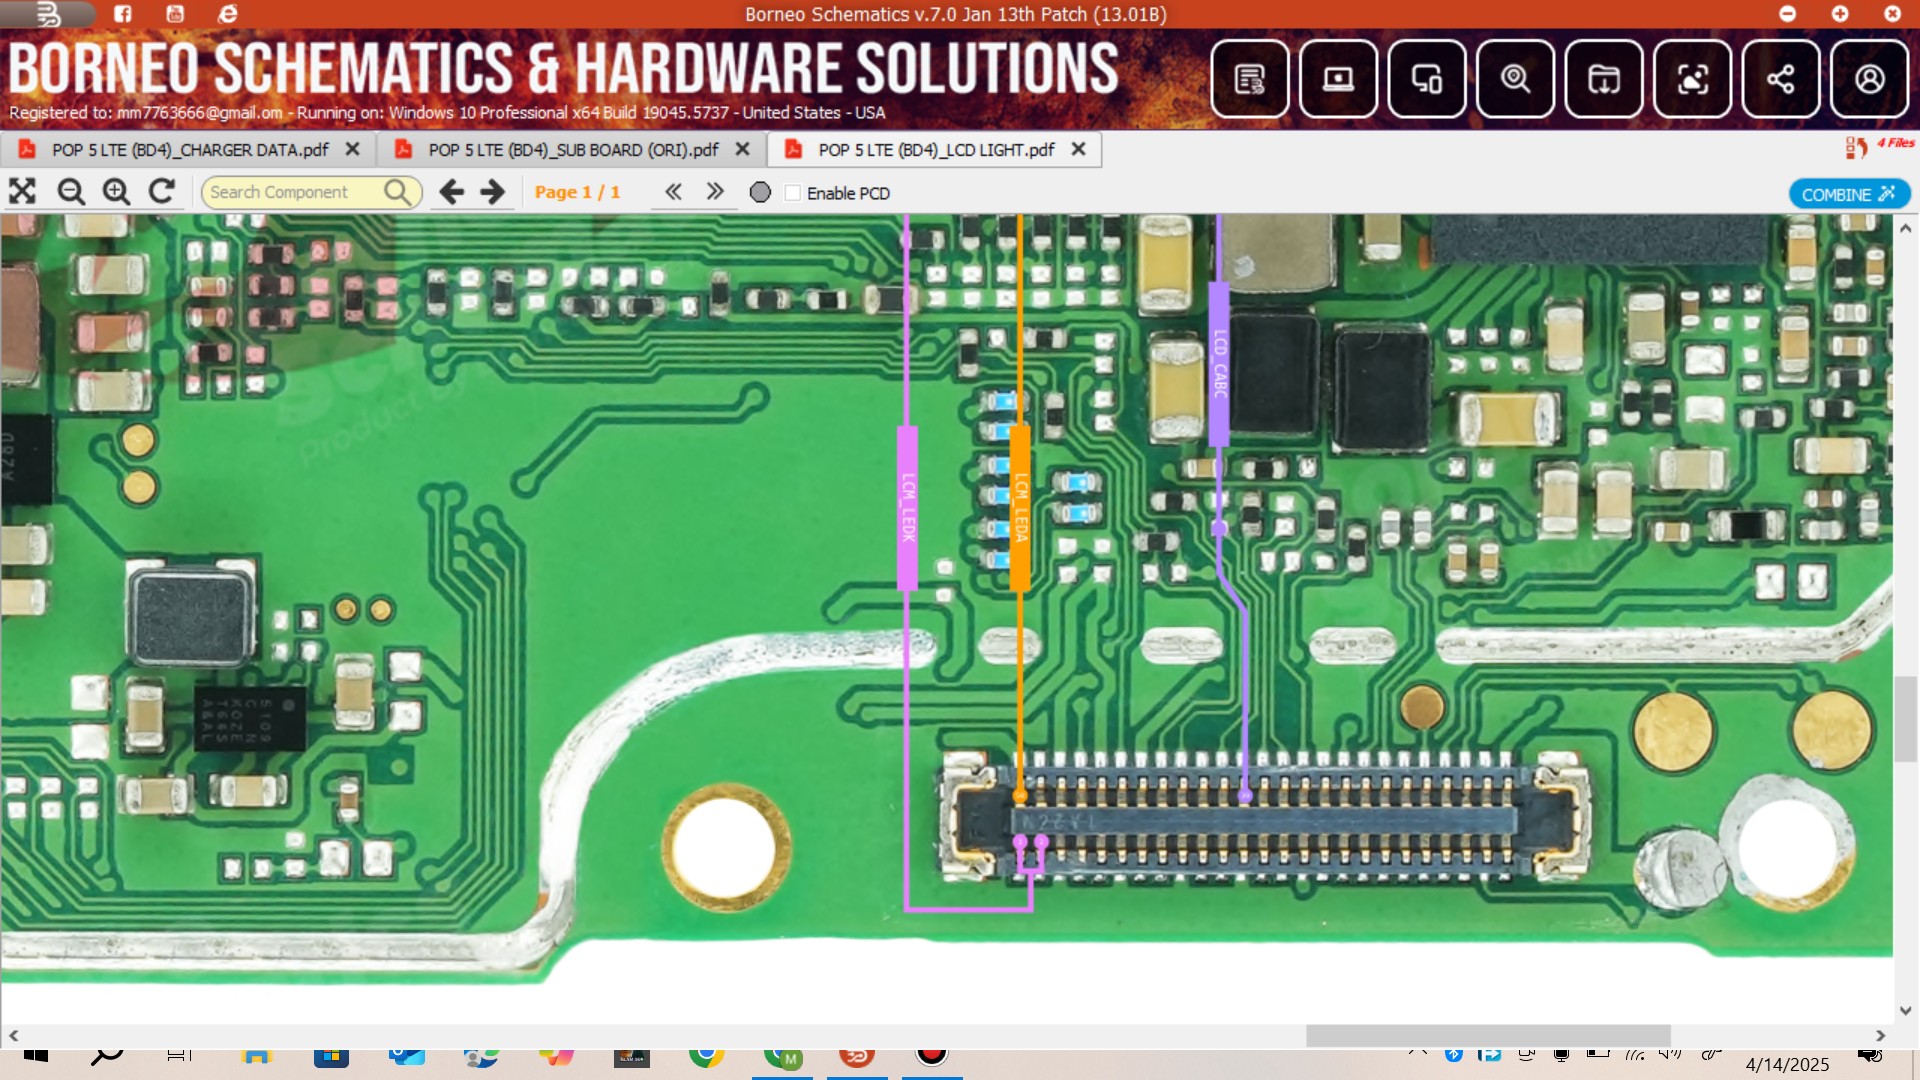Open the share header button
The height and width of the screenshot is (1080, 1920).
(1781, 79)
